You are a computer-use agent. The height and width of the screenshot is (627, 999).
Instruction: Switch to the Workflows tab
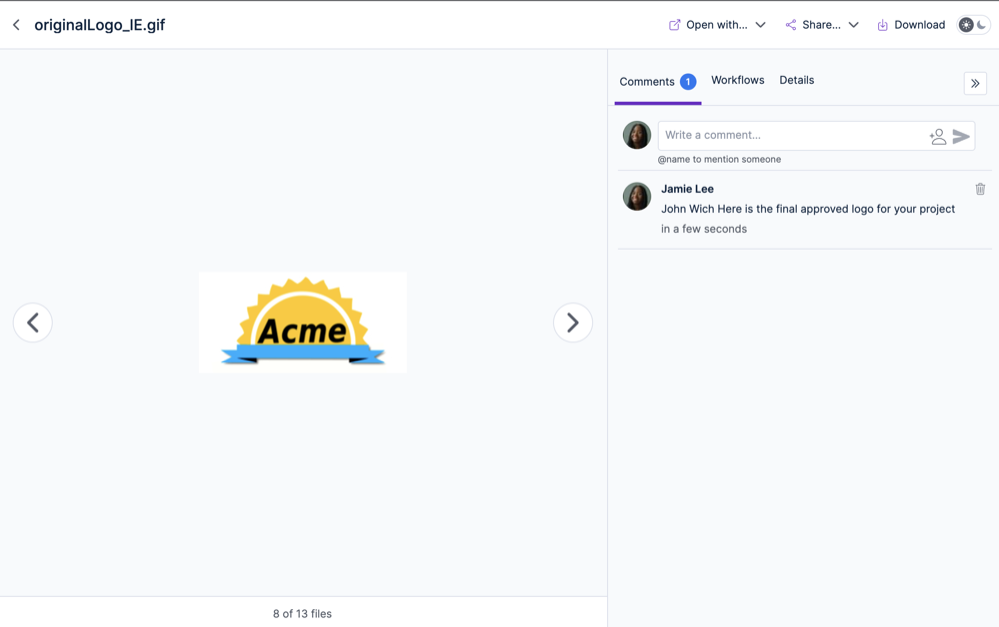click(738, 80)
